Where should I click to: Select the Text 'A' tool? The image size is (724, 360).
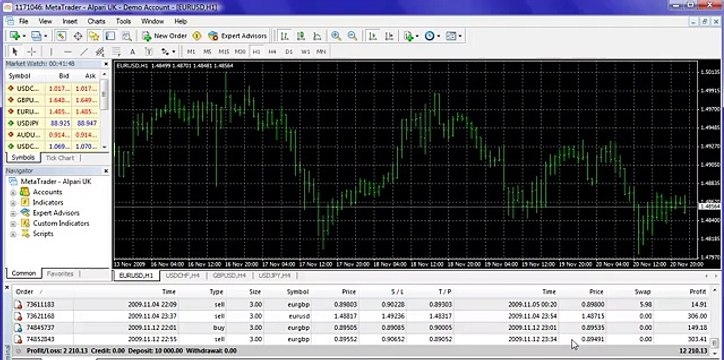tap(132, 51)
